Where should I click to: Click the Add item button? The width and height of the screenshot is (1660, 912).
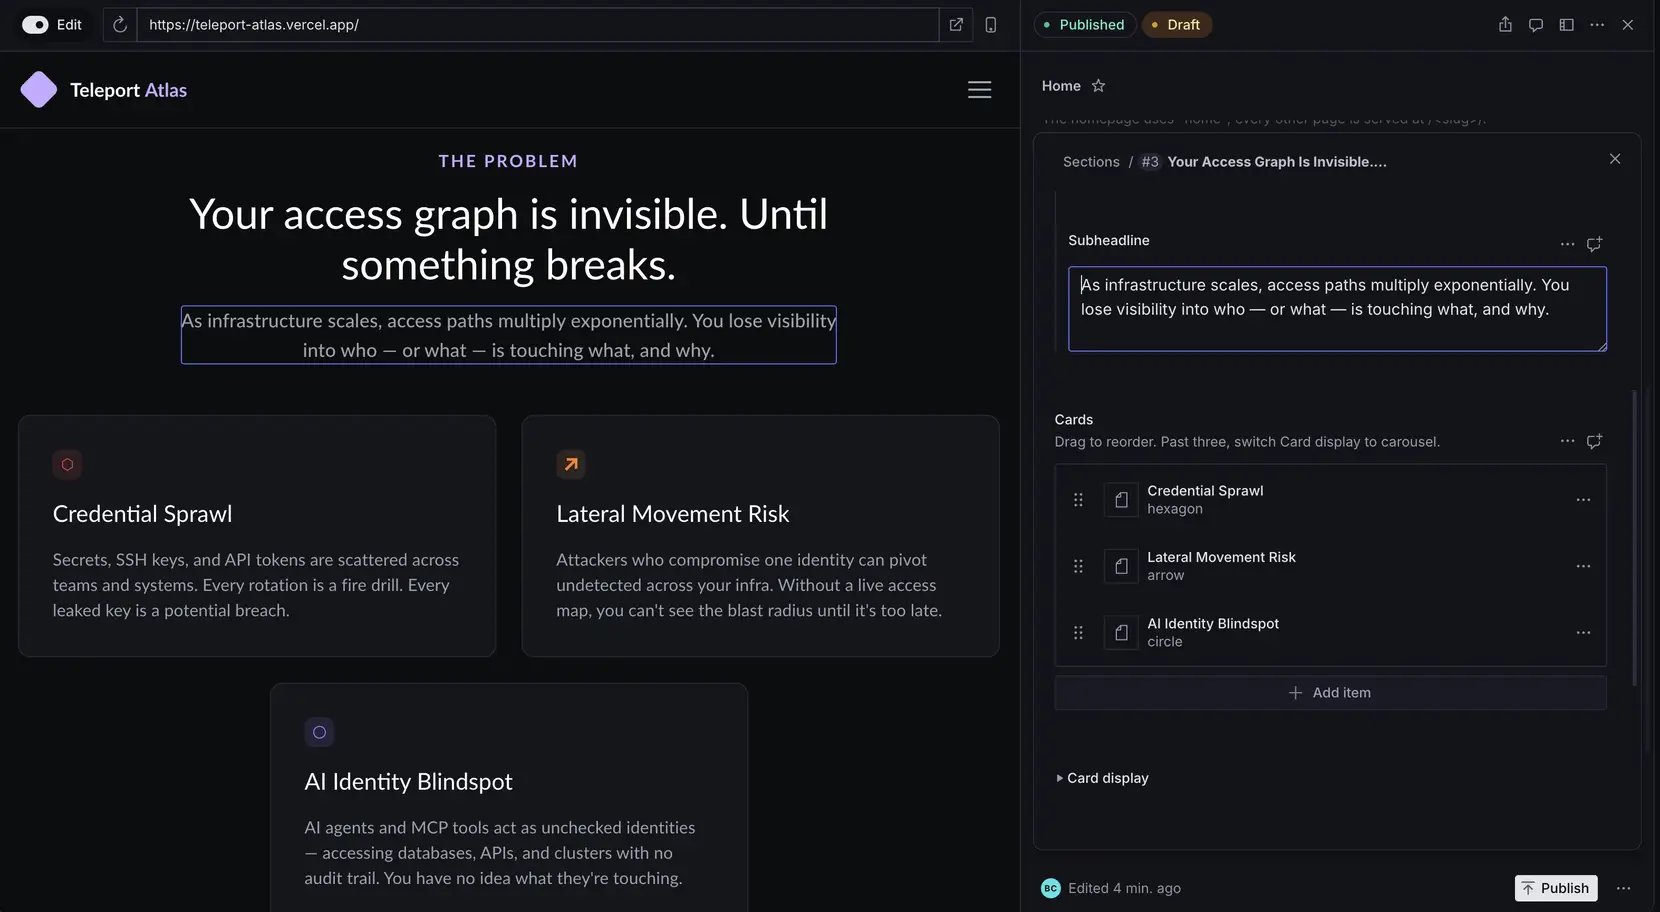(x=1330, y=693)
